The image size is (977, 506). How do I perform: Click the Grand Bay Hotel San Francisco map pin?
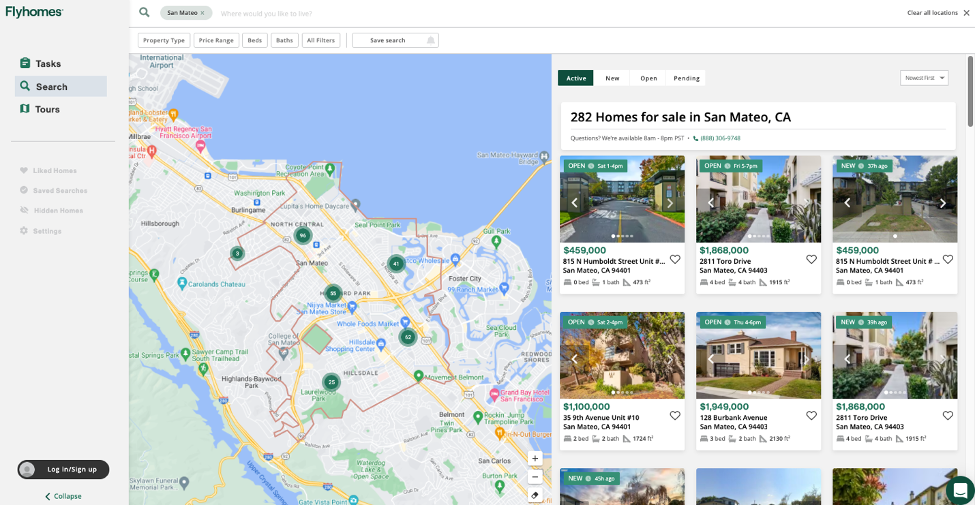click(494, 394)
